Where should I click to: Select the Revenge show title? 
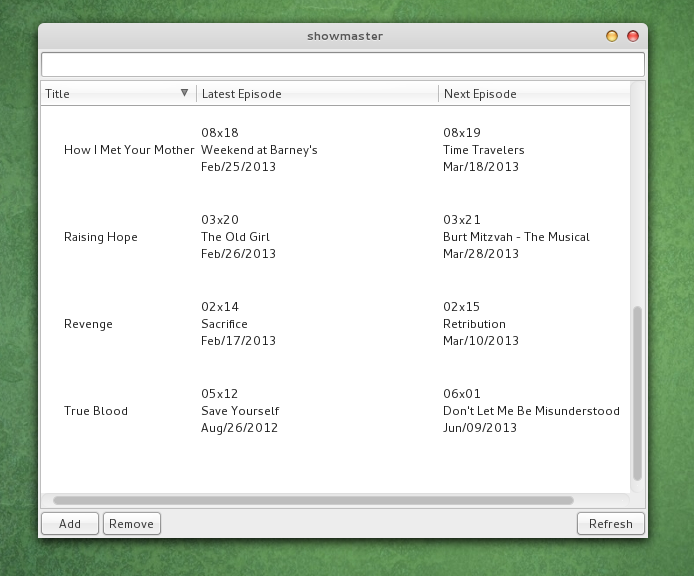pyautogui.click(x=89, y=324)
